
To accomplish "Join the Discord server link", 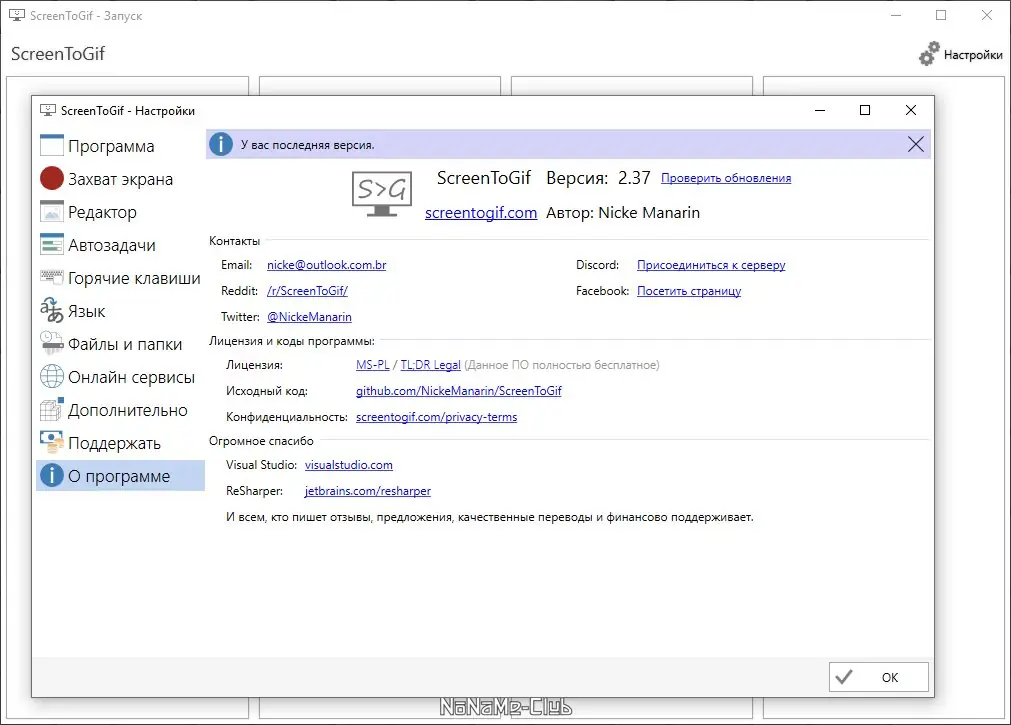I will (710, 264).
